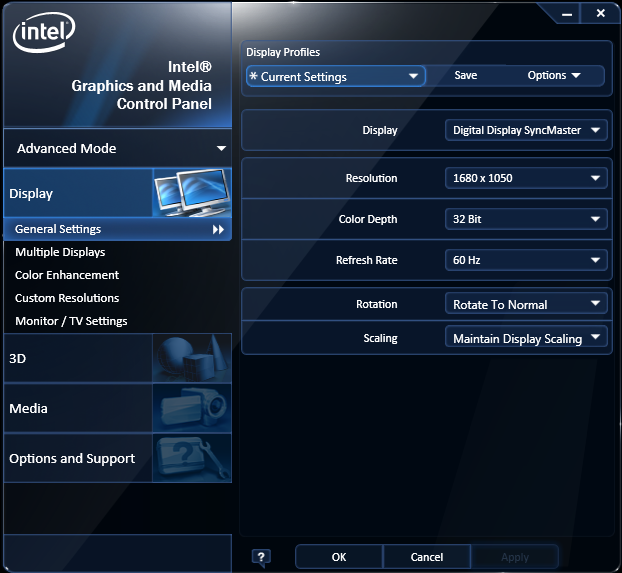Click the dual-monitor Display icon

pos(192,192)
